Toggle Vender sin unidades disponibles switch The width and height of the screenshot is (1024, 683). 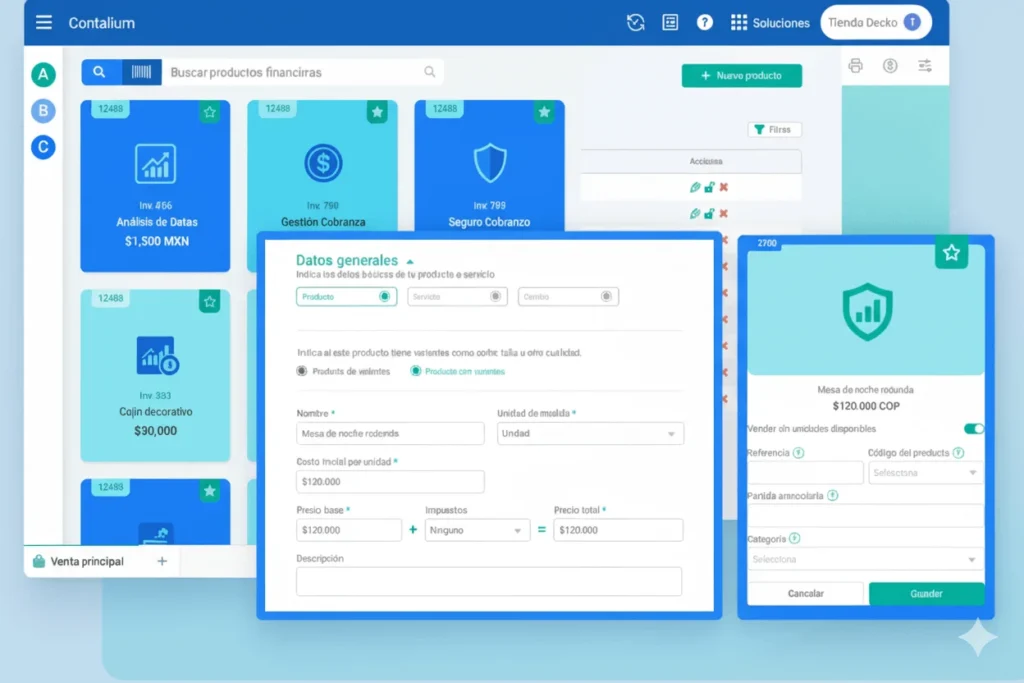click(x=973, y=428)
